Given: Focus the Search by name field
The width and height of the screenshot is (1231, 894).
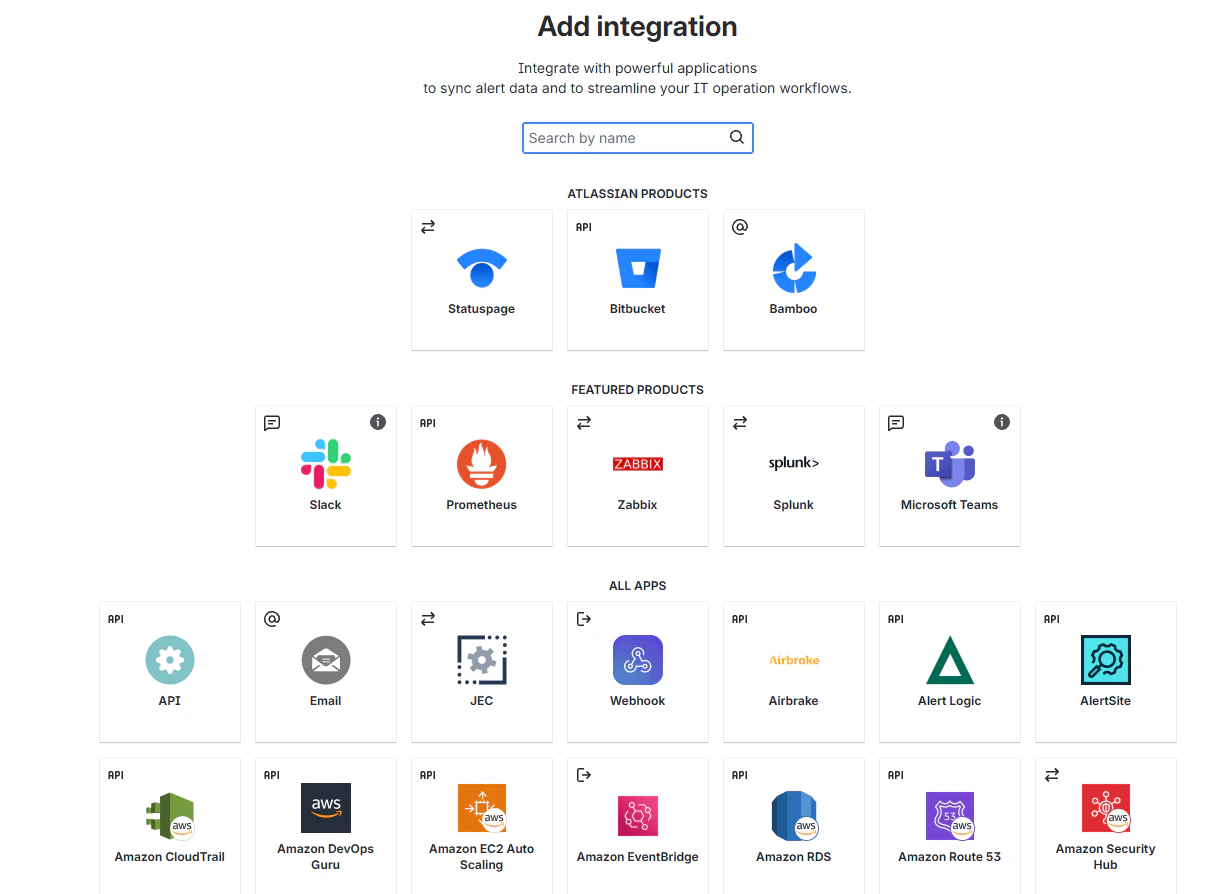Looking at the screenshot, I should click(638, 138).
